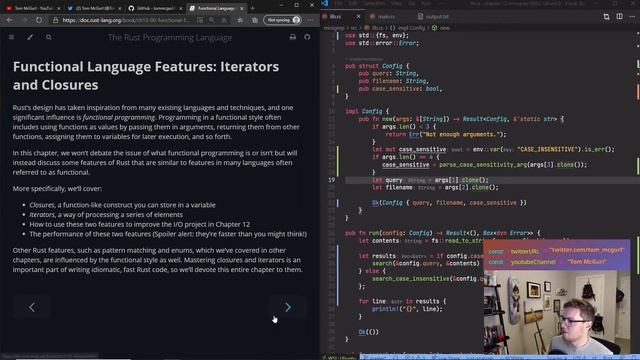Open the theme picker paintbrush icon

(x=30, y=37)
